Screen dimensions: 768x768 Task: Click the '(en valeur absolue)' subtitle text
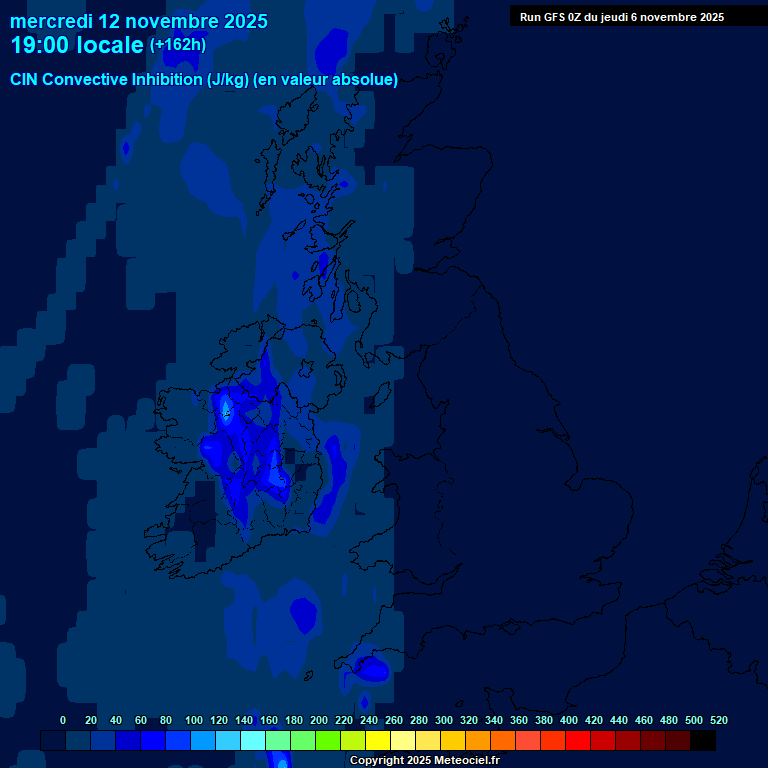point(326,80)
